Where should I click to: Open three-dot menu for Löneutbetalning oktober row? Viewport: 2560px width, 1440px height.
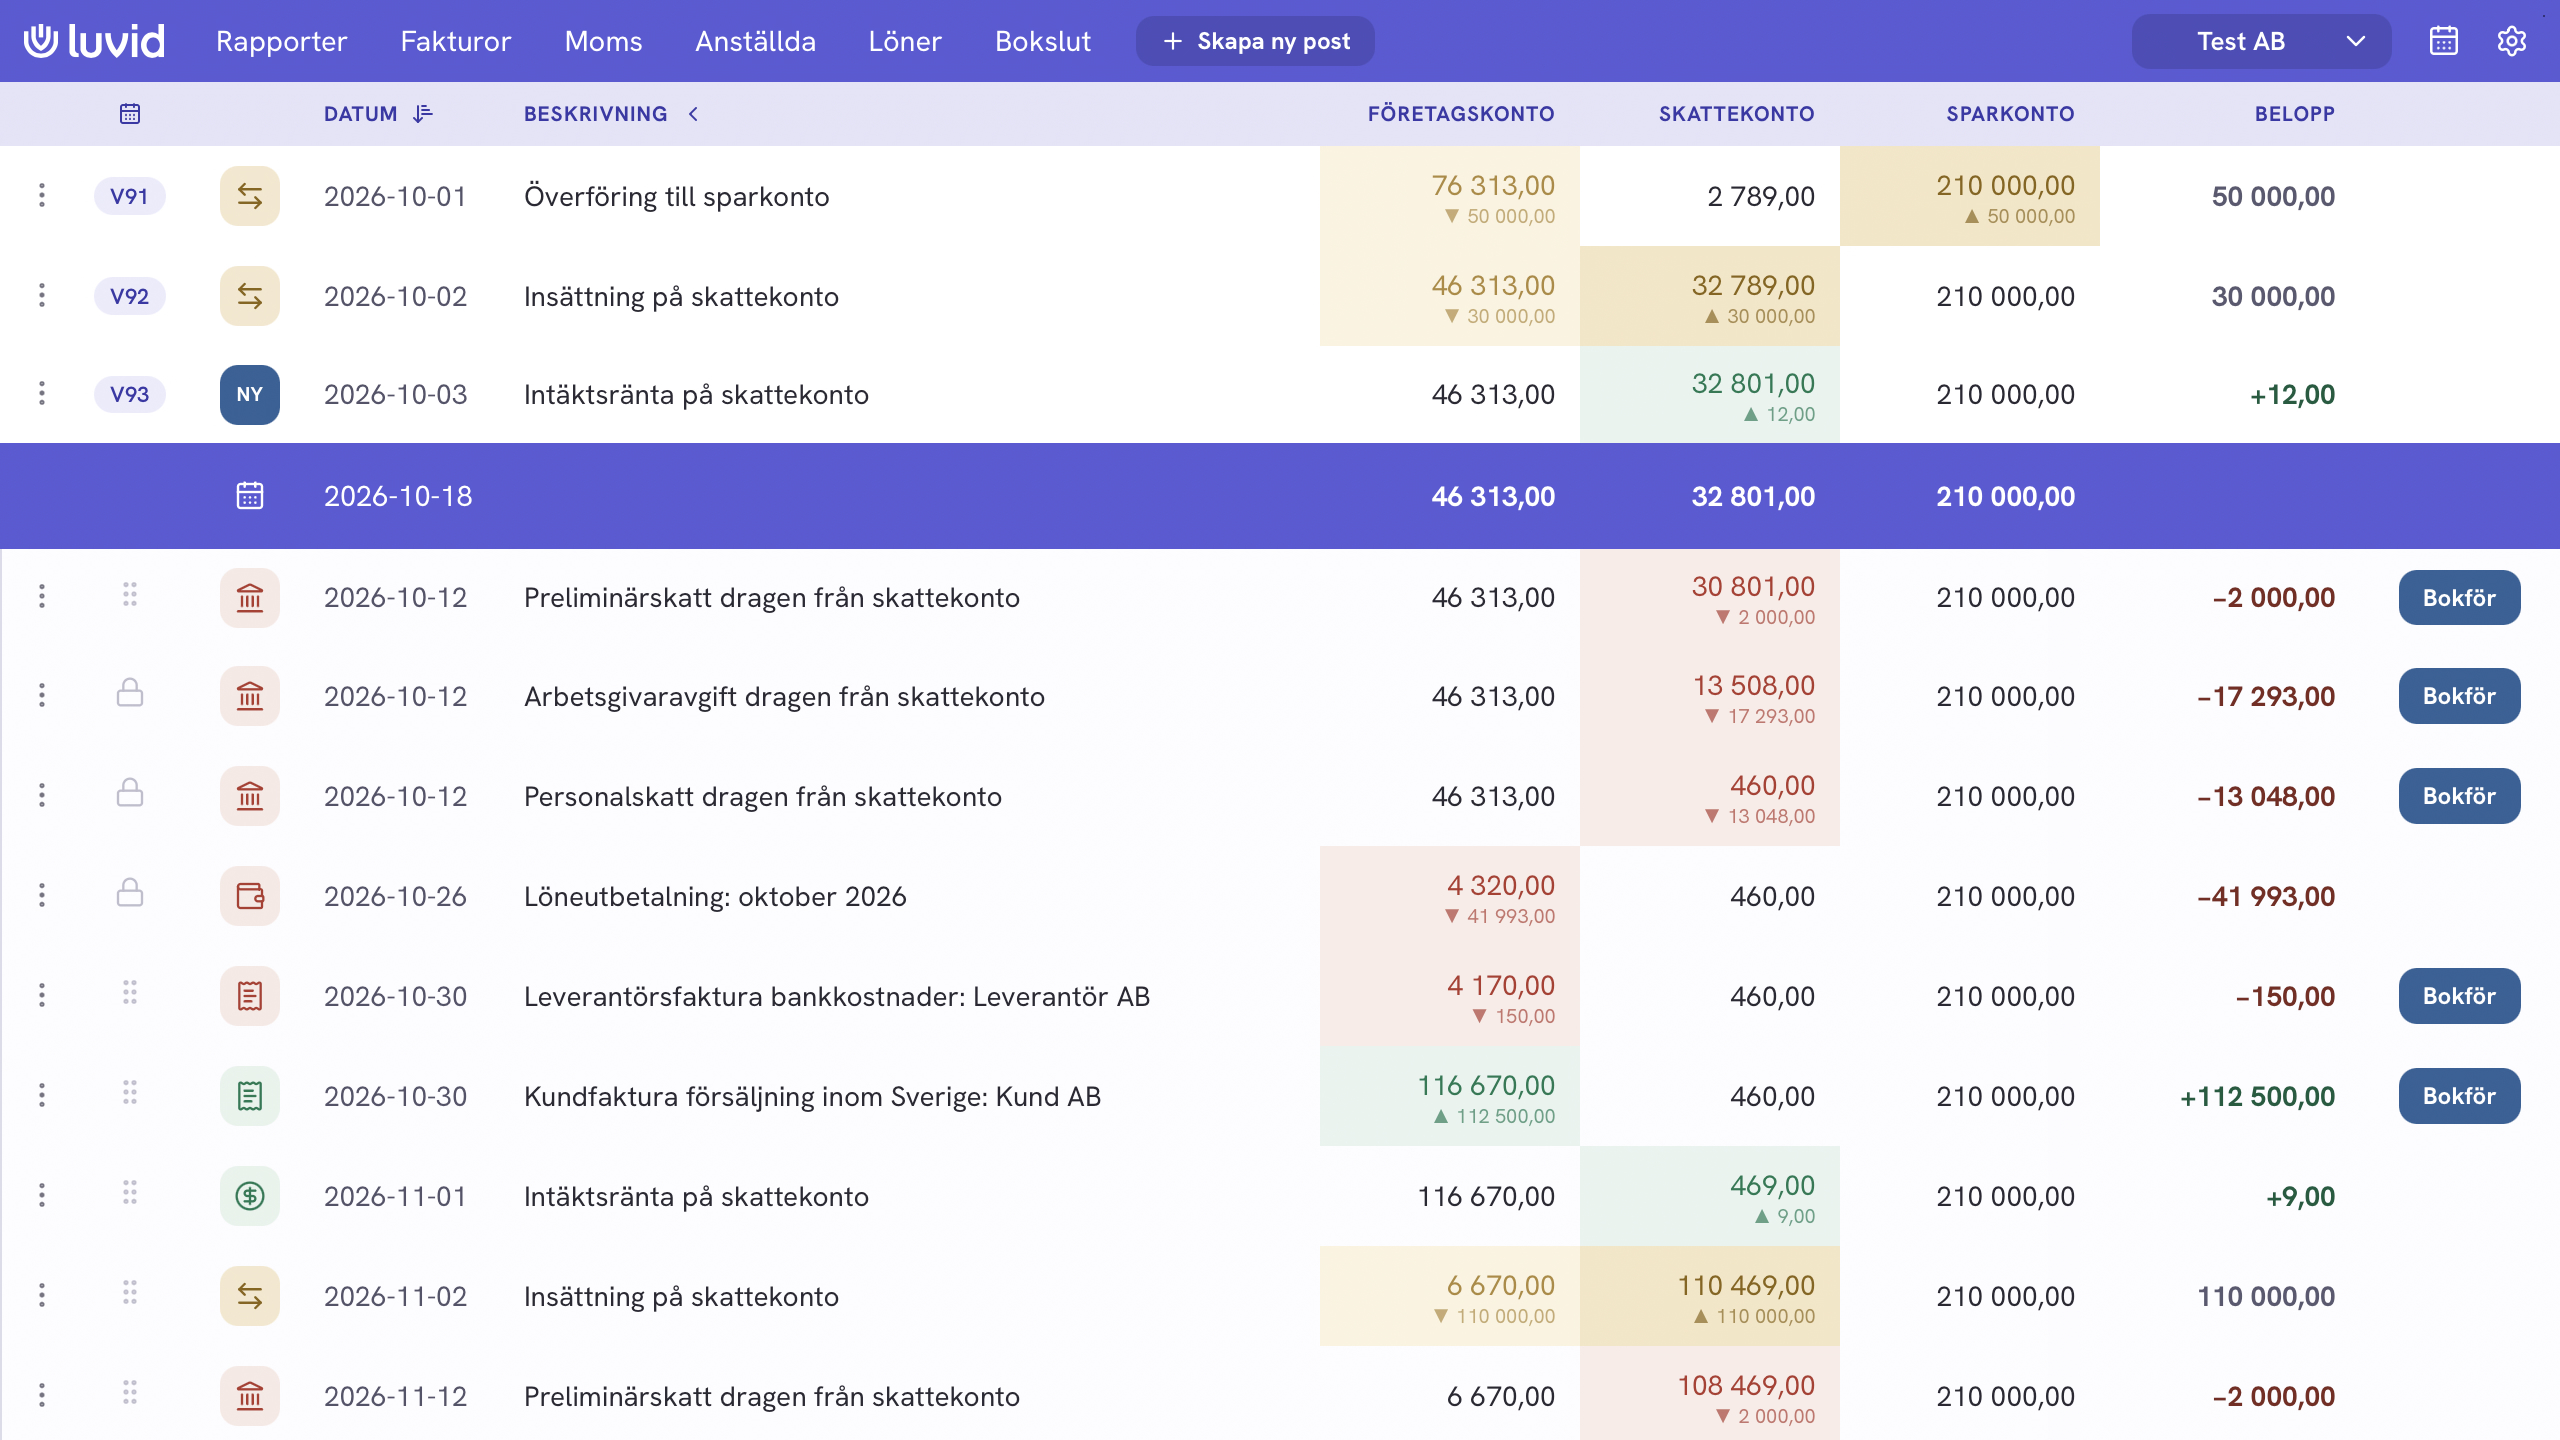point(41,896)
